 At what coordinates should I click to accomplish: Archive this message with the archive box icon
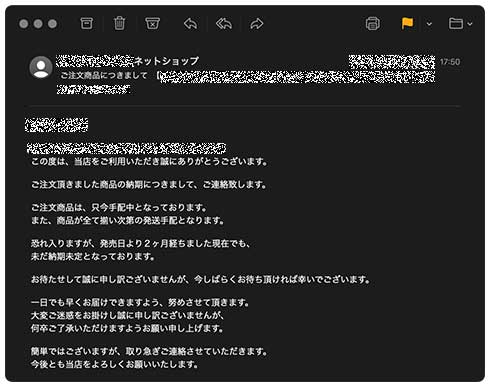pos(87,24)
